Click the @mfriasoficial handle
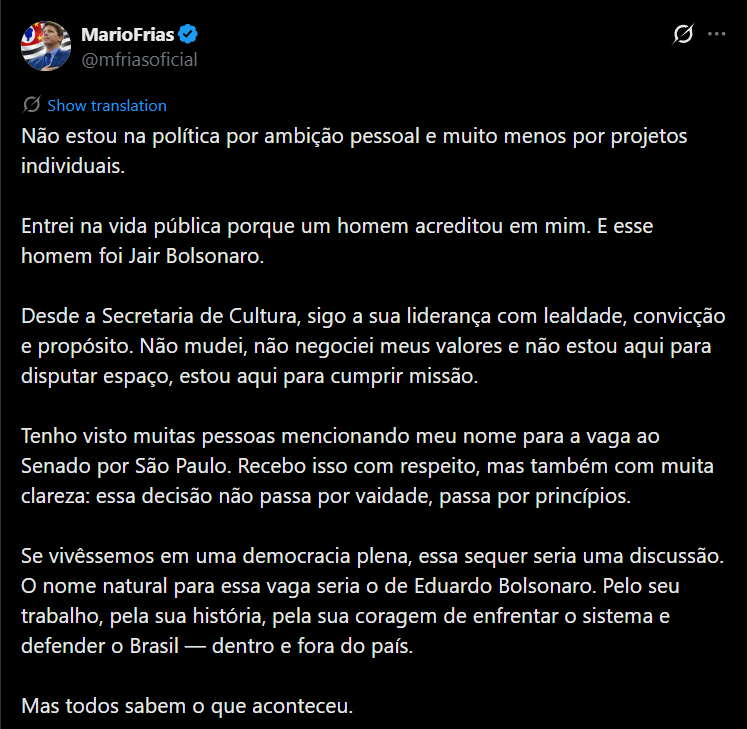Viewport: 747px width, 729px height. click(139, 59)
